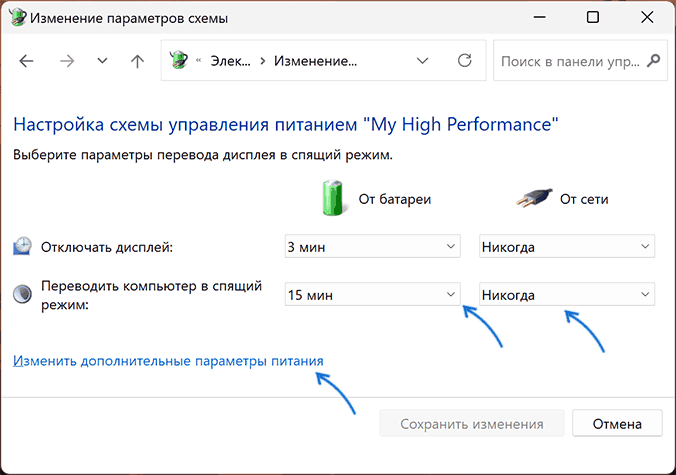Refresh the page with the reload icon

pos(464,61)
